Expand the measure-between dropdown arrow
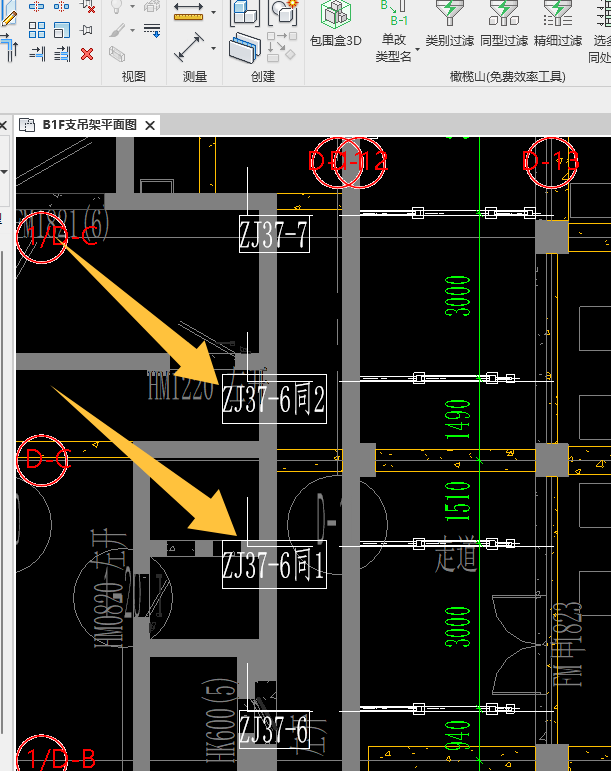 point(213,12)
